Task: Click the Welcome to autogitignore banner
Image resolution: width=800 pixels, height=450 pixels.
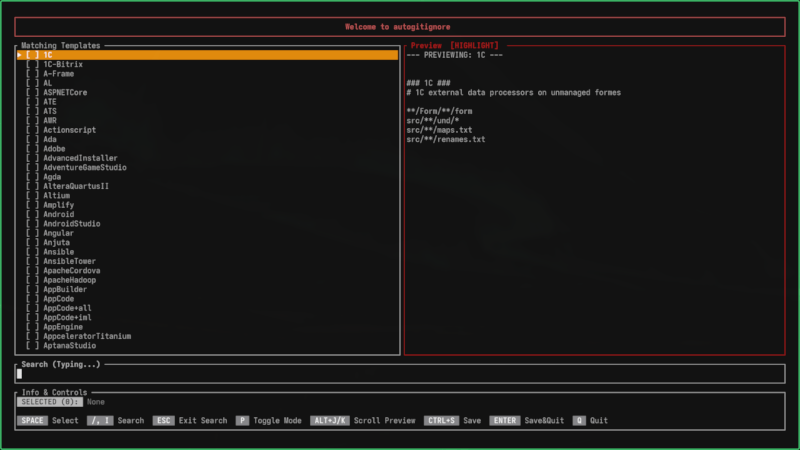Action: point(400,27)
